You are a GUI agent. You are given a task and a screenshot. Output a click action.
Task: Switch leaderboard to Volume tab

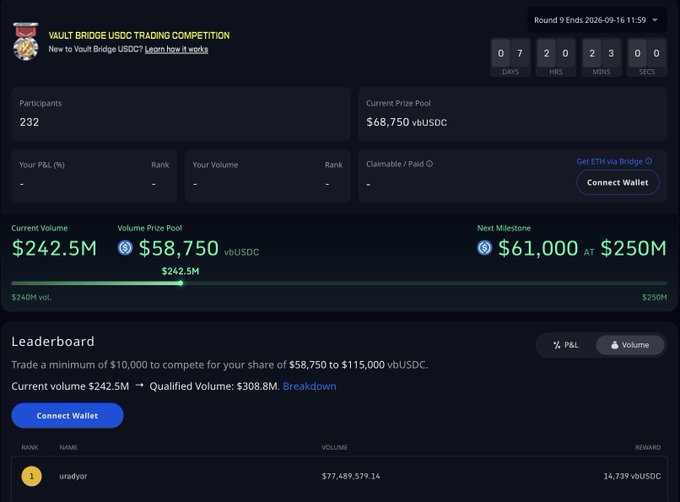[630, 345]
